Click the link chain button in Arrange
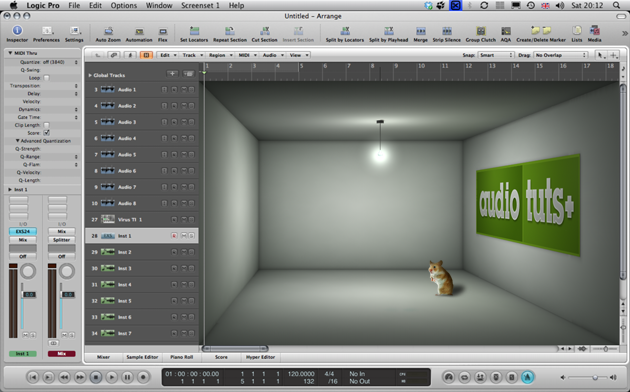Viewport: 630px width, 392px height. (x=114, y=55)
